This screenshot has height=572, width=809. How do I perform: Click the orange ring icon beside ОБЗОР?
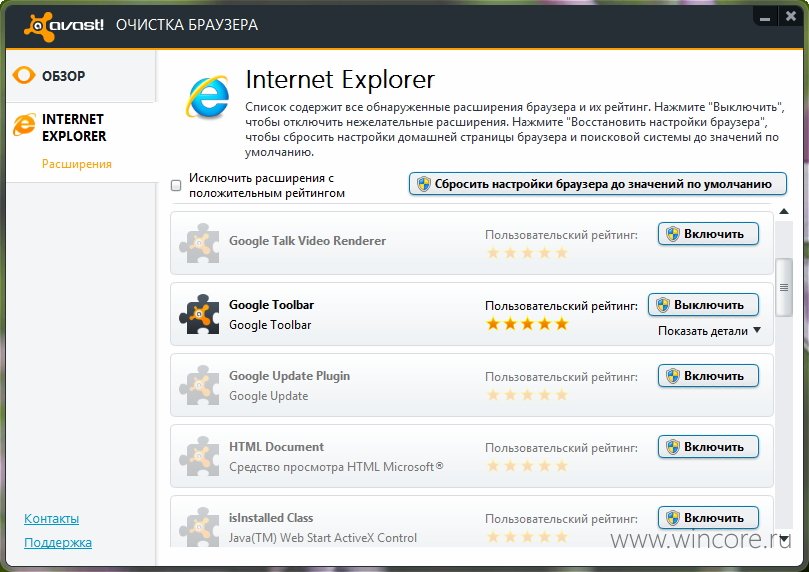pos(24,75)
